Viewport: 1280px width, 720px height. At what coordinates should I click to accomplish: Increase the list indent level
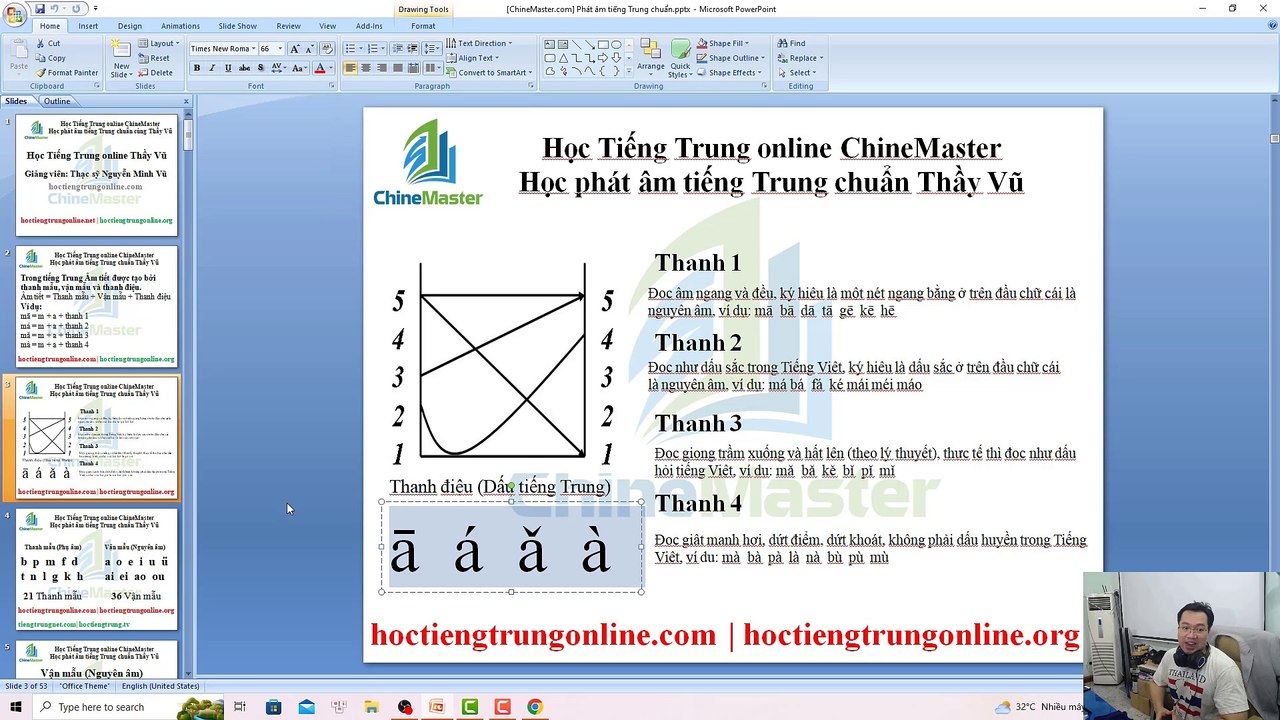coord(412,48)
